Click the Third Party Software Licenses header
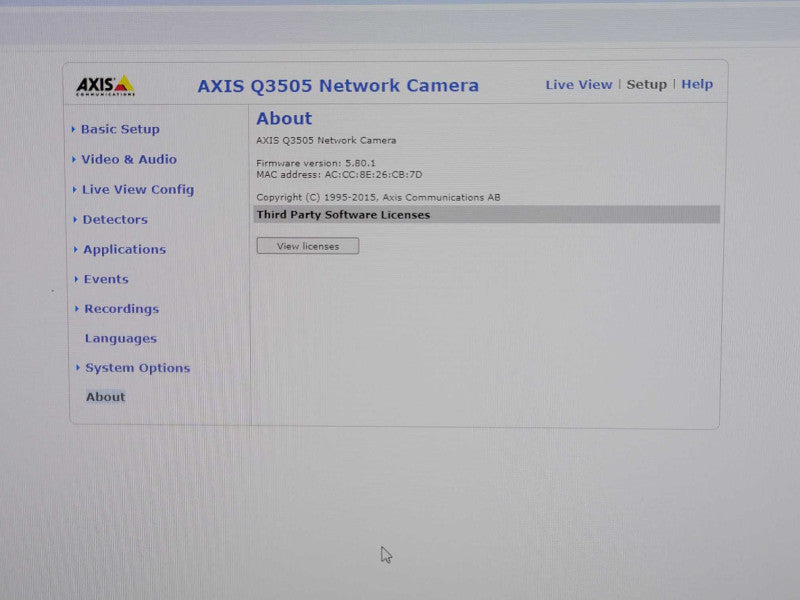This screenshot has height=600, width=800. [487, 215]
